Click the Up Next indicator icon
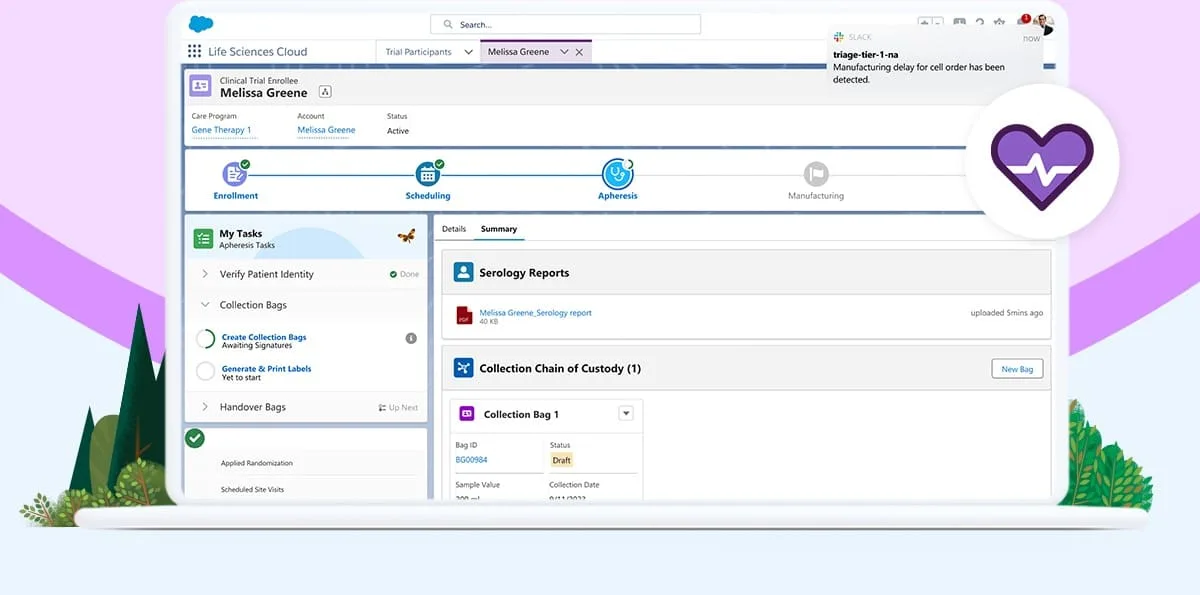The image size is (1200, 595). tap(382, 408)
